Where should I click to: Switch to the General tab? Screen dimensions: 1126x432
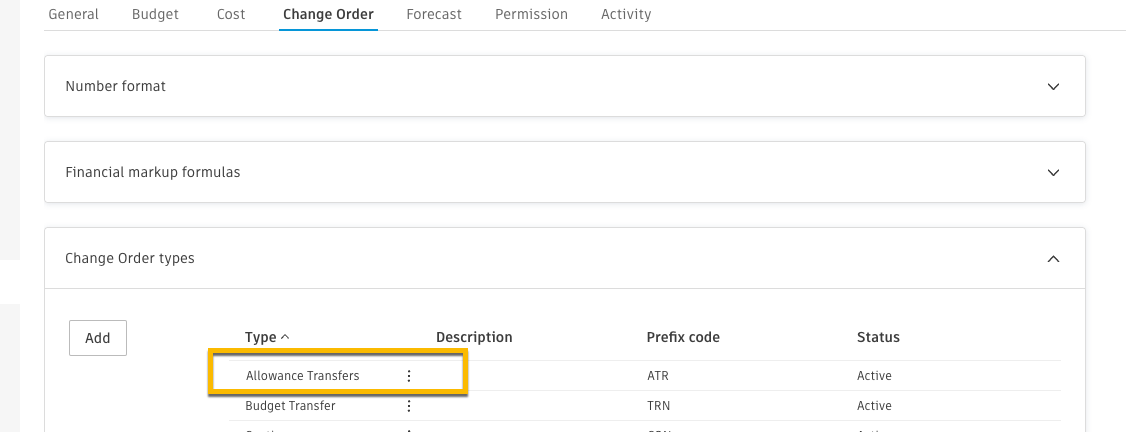[x=73, y=15]
